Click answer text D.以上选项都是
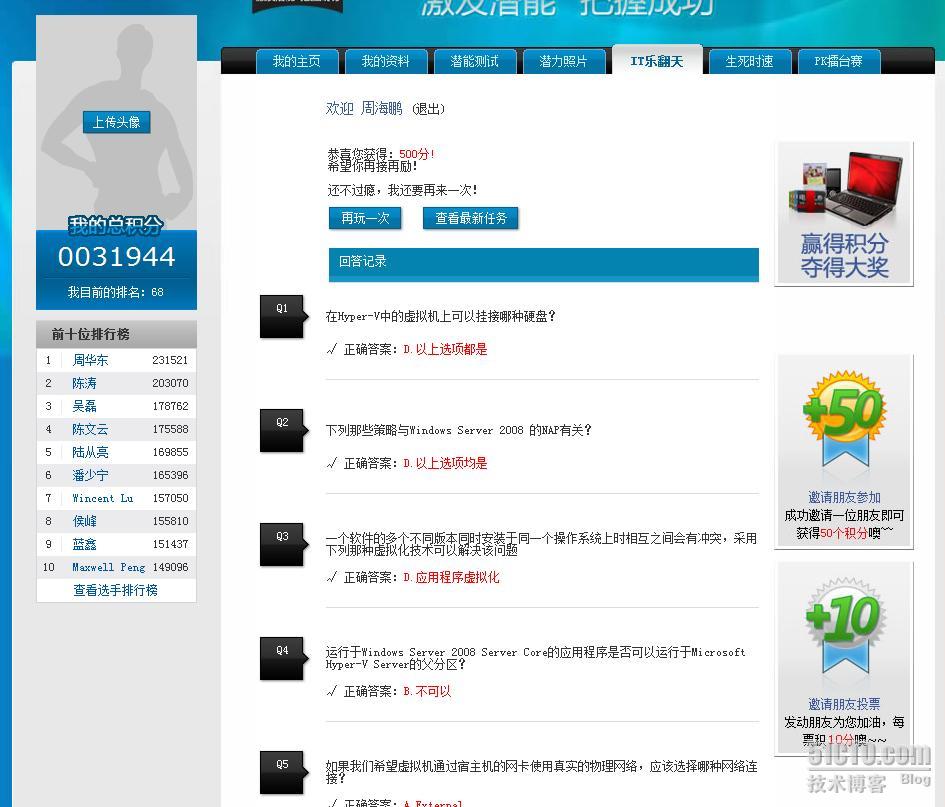Screen dimensions: 945x807 445,350
